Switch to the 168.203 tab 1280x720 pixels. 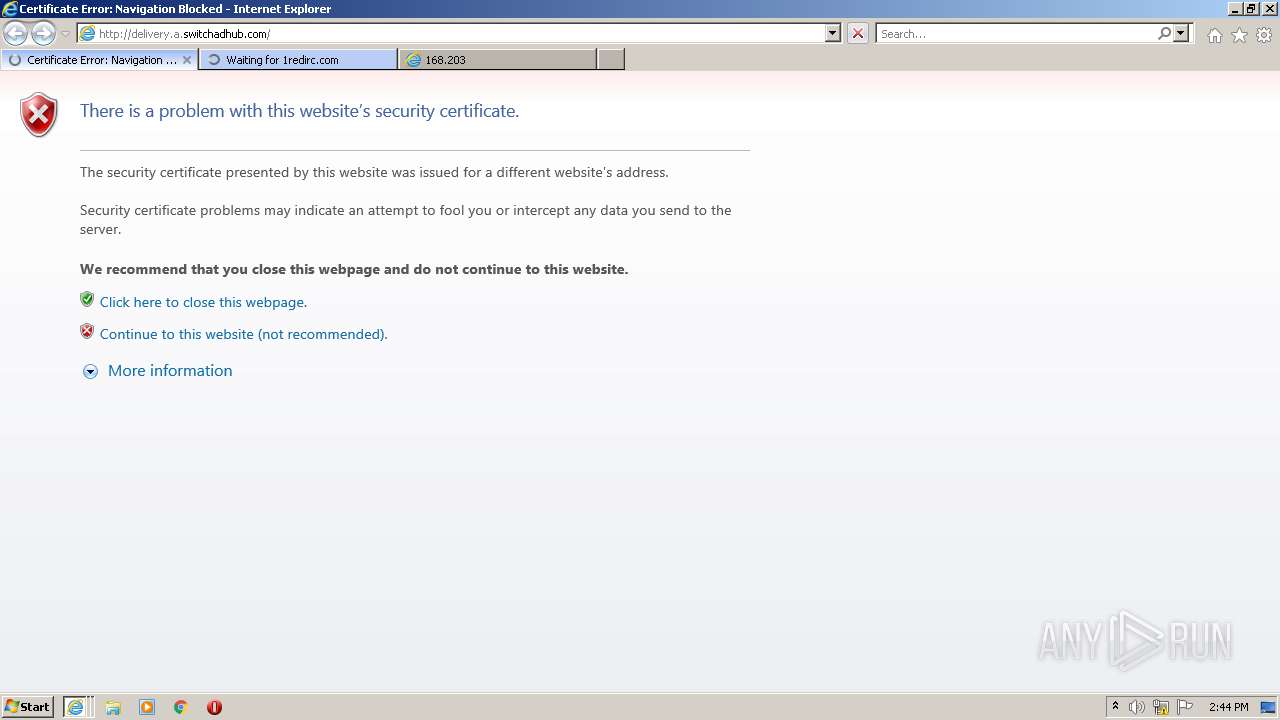point(498,60)
